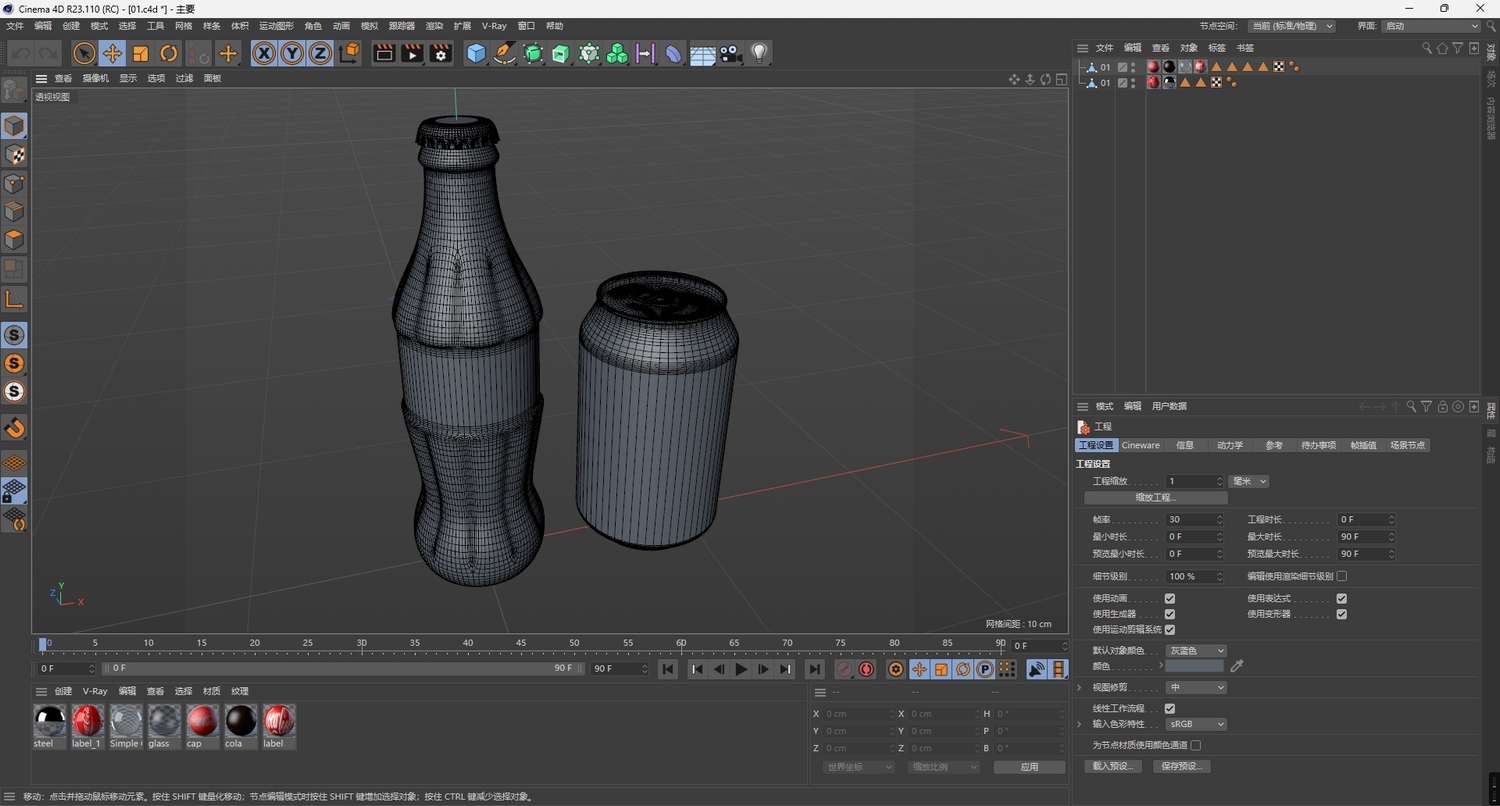Screen dimensions: 1500x806
Task: Open the 默认对象颜色 dropdown showing 灰蓝色
Action: click(1196, 651)
